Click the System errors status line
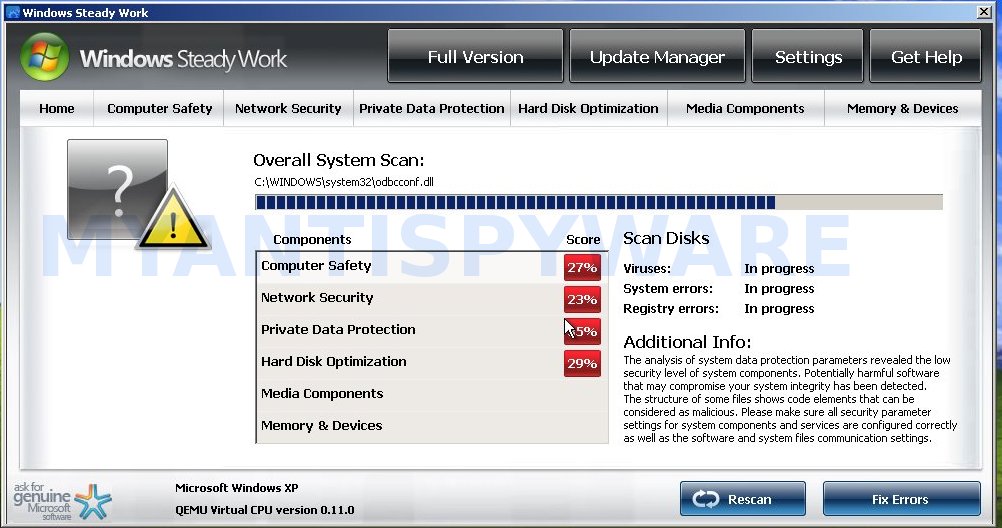This screenshot has width=1002, height=528. (x=719, y=288)
